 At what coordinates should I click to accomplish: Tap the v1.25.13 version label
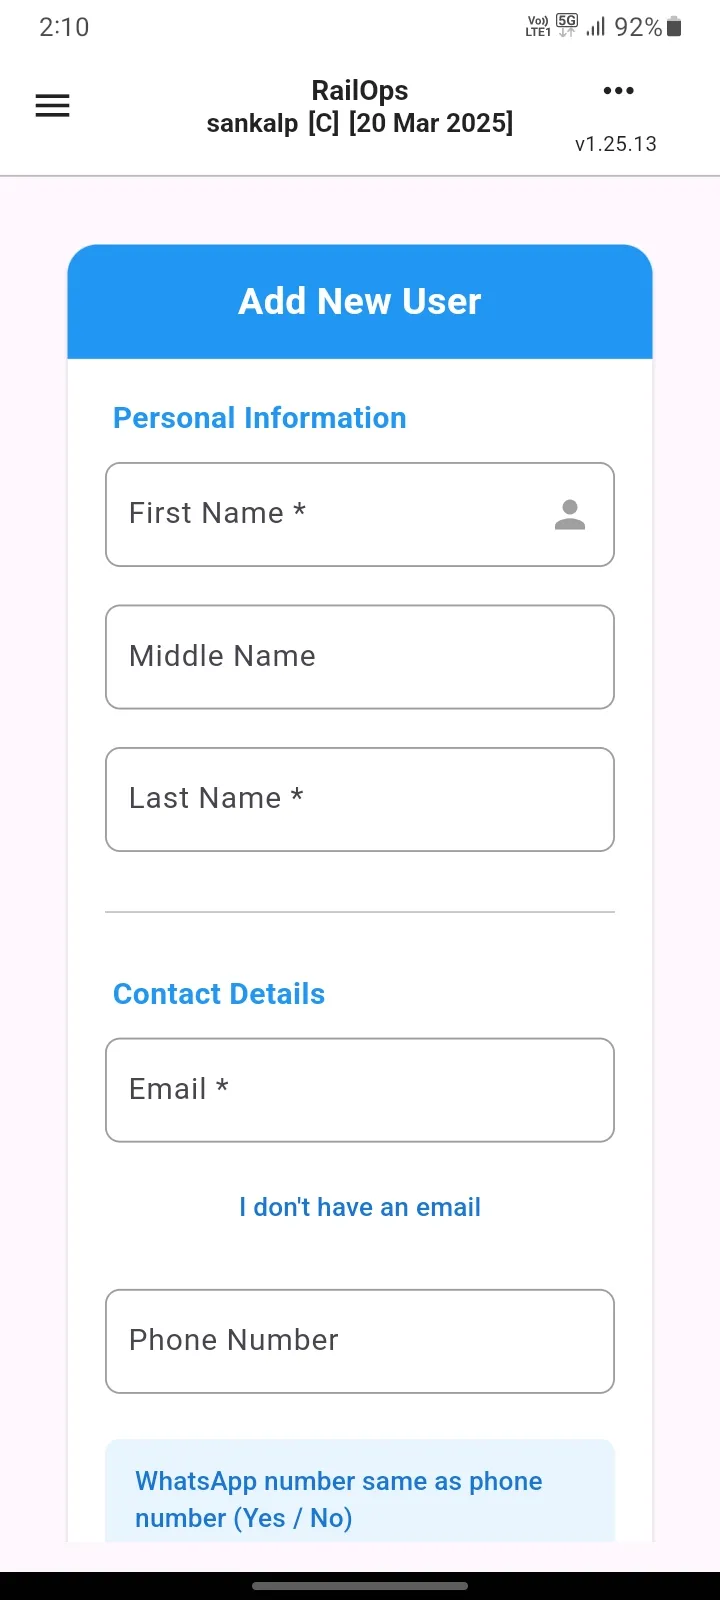coord(616,144)
